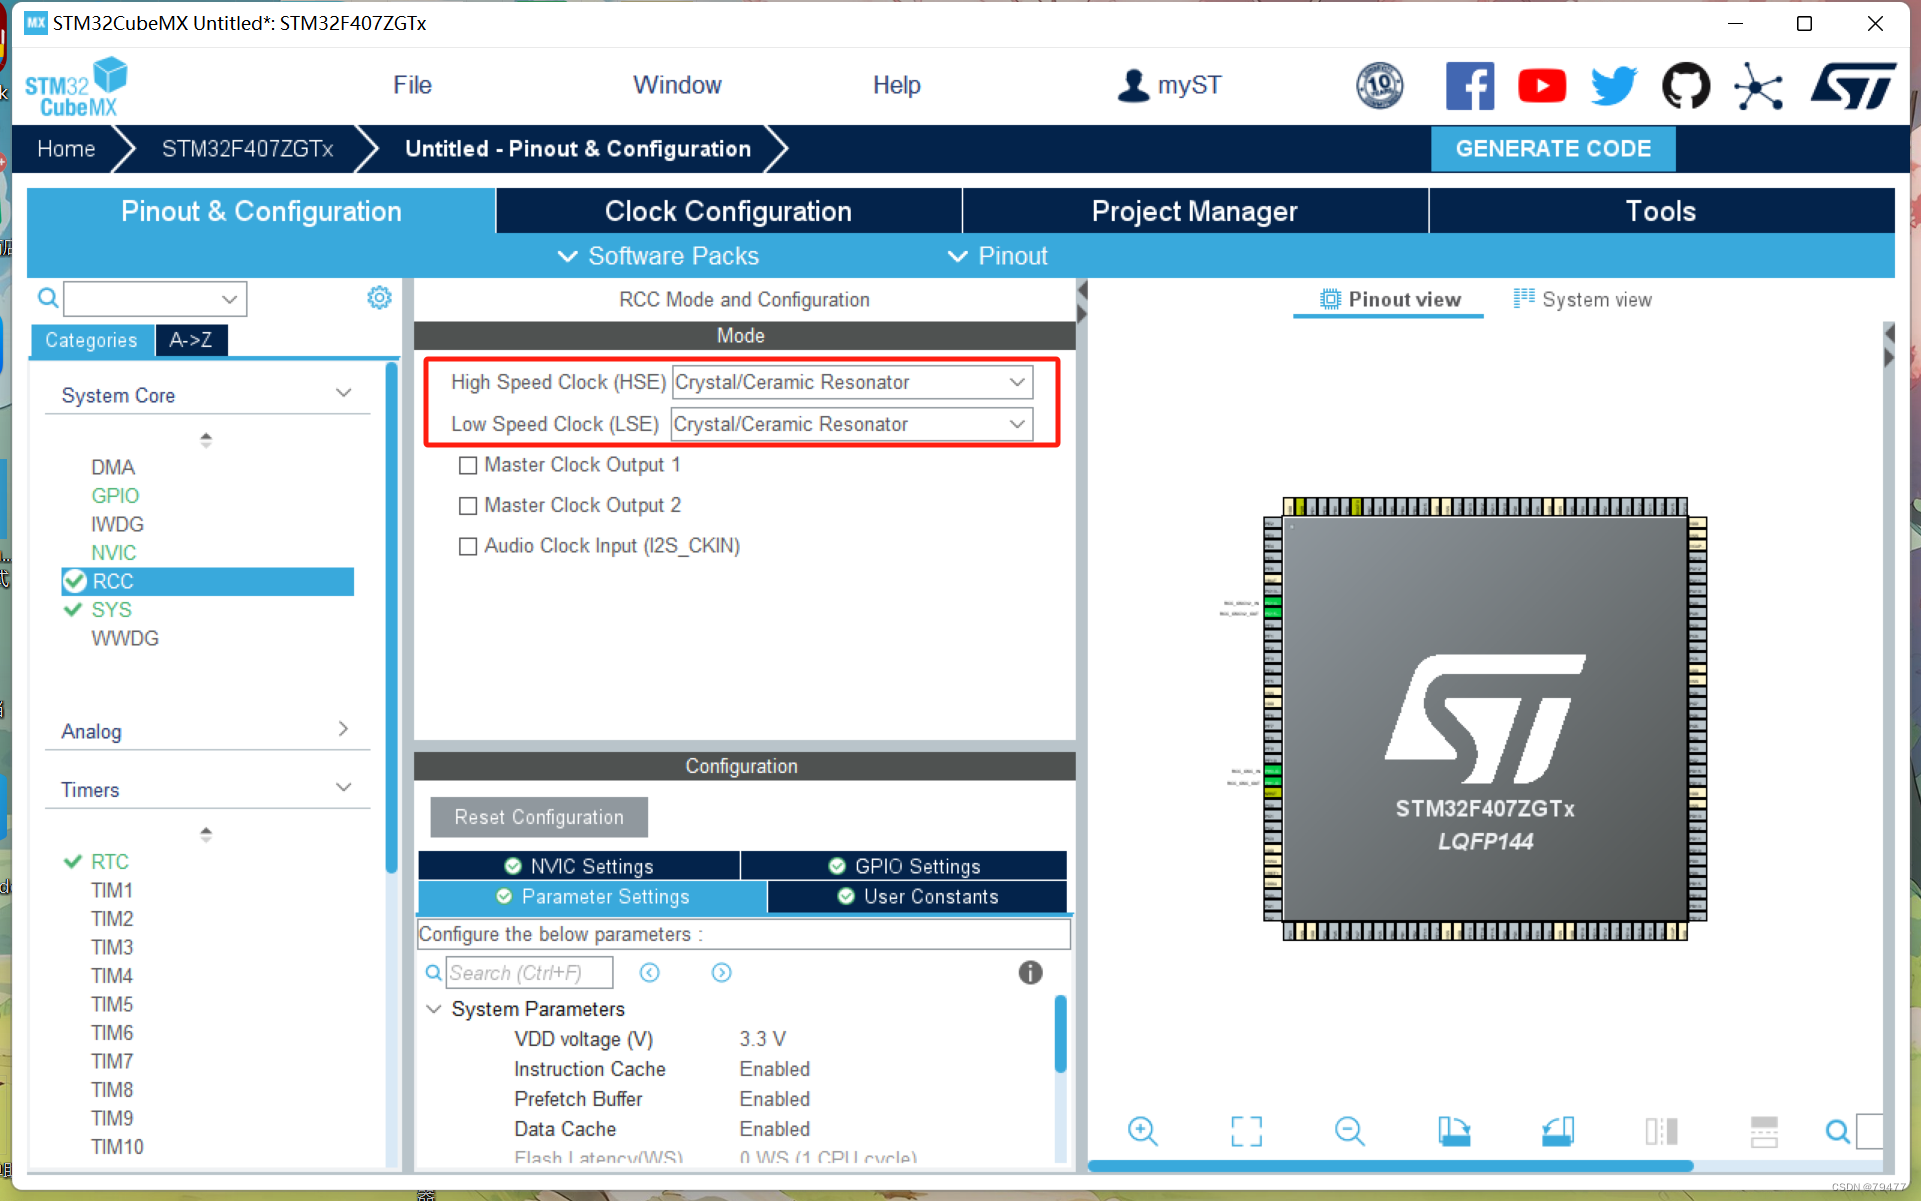Open the settings gear near the search box
The width and height of the screenshot is (1921, 1201).
tap(379, 297)
